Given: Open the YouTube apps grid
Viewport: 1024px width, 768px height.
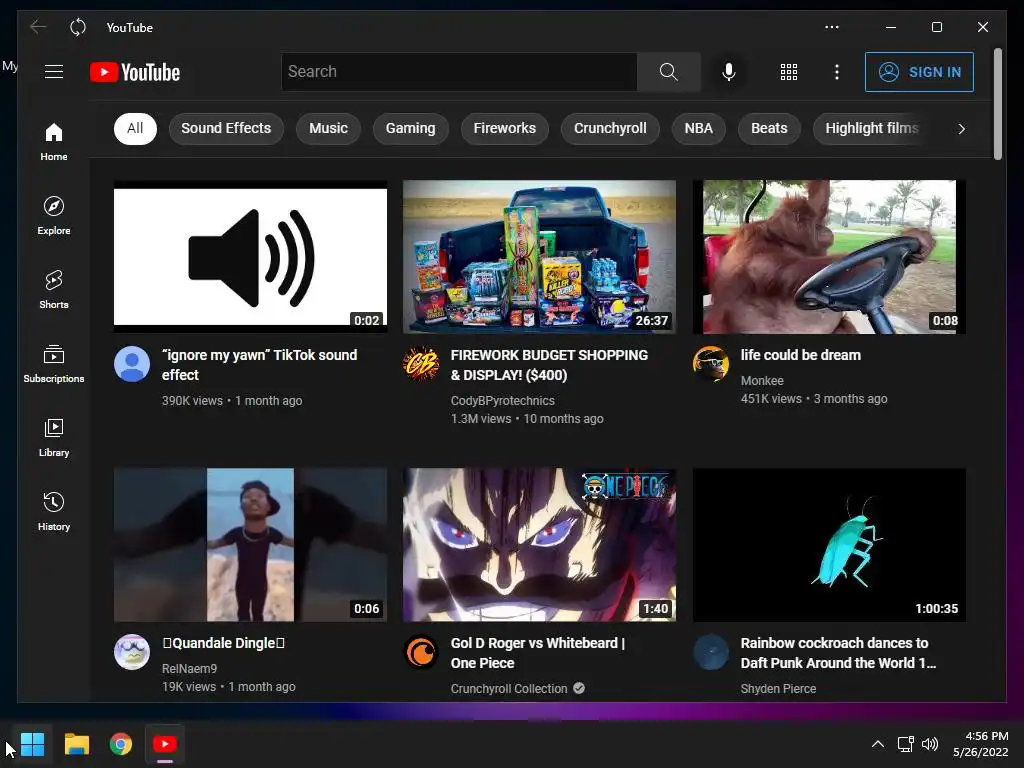Looking at the screenshot, I should [x=789, y=72].
